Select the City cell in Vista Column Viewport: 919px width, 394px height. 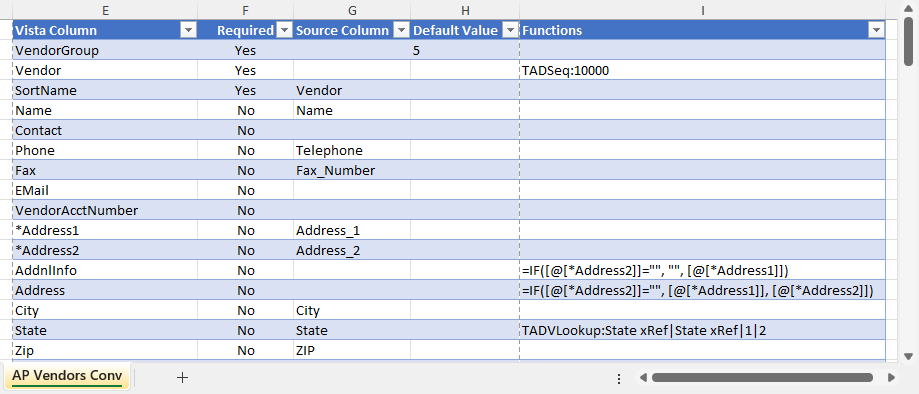105,310
